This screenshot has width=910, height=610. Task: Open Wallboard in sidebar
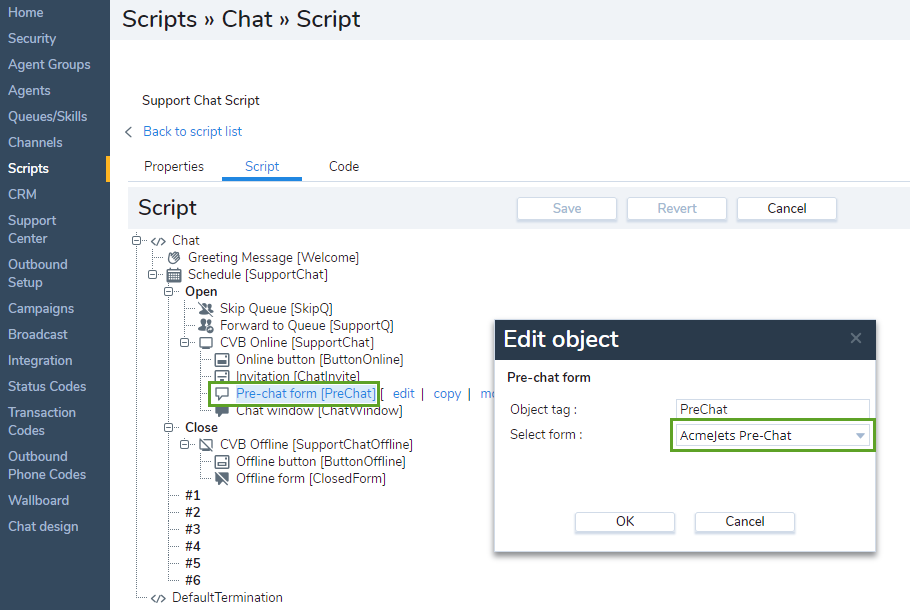click(x=38, y=500)
